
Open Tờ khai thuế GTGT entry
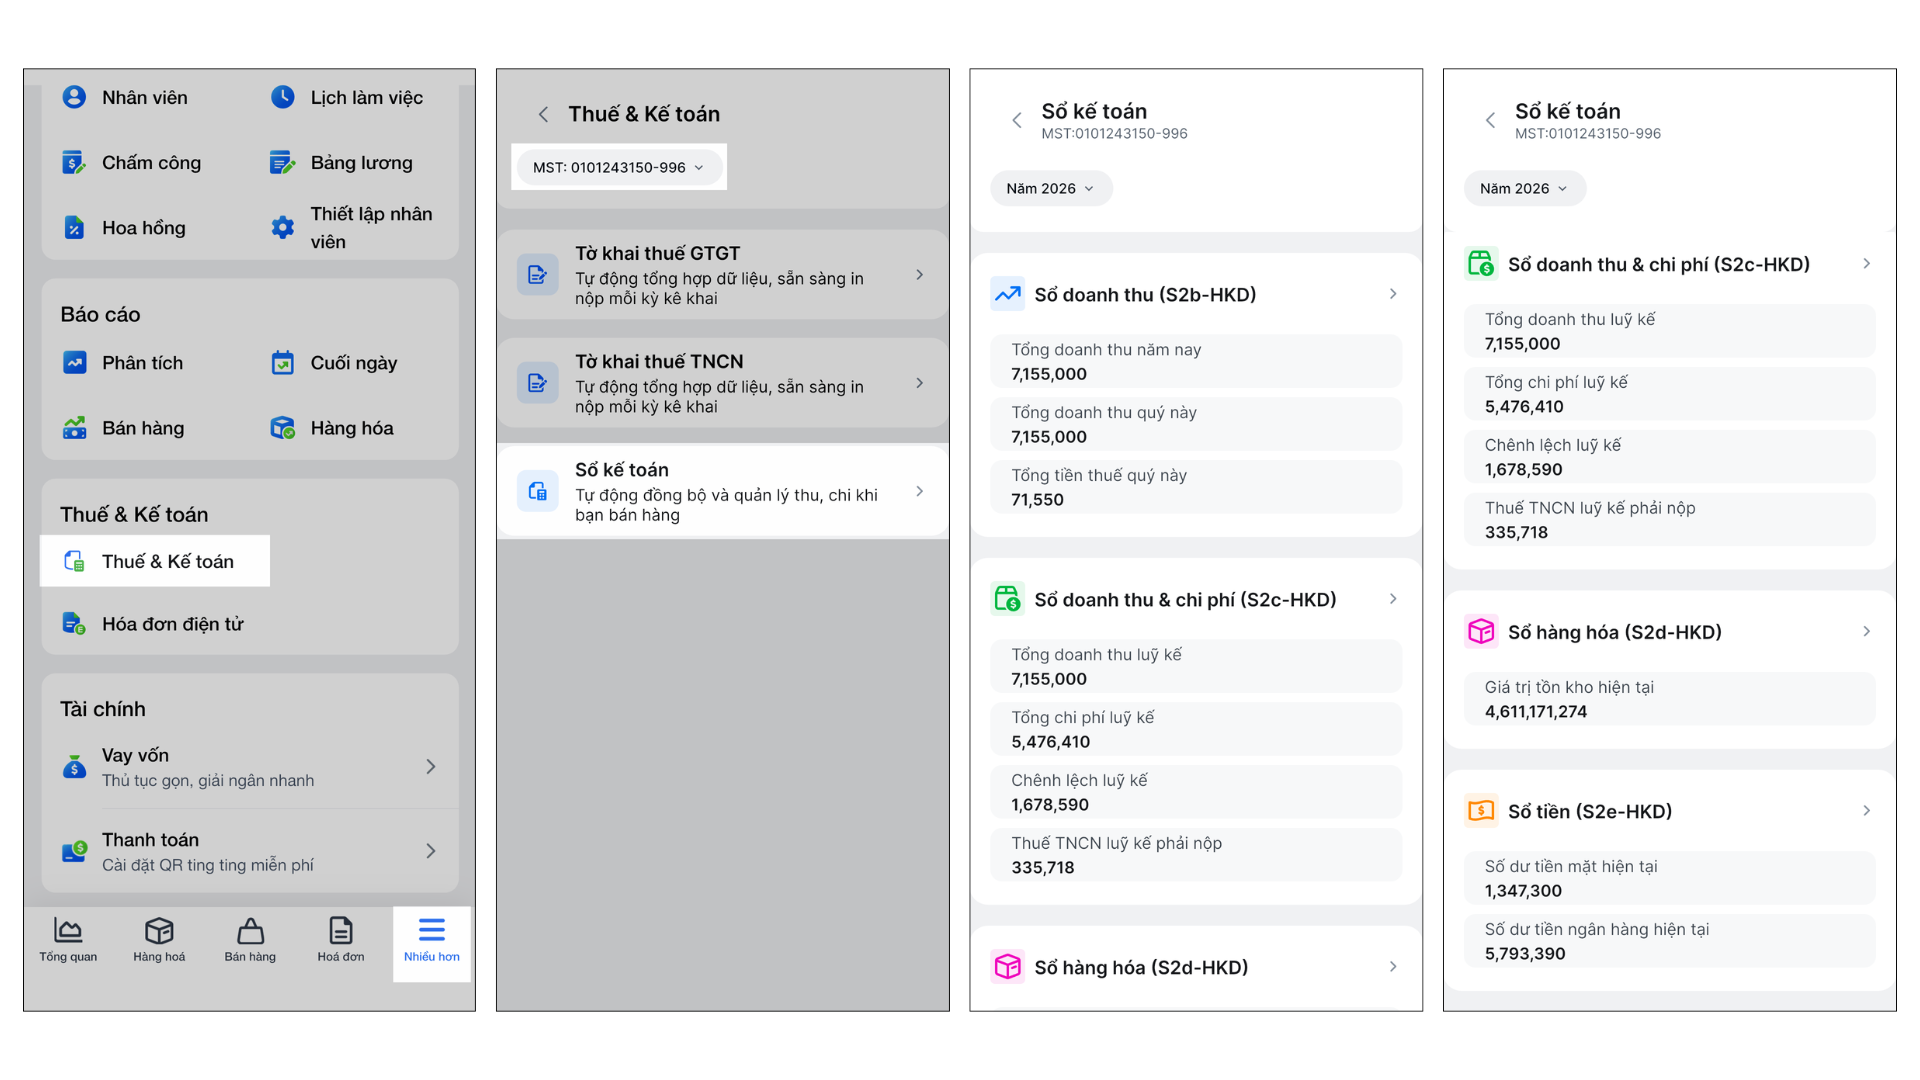click(722, 275)
